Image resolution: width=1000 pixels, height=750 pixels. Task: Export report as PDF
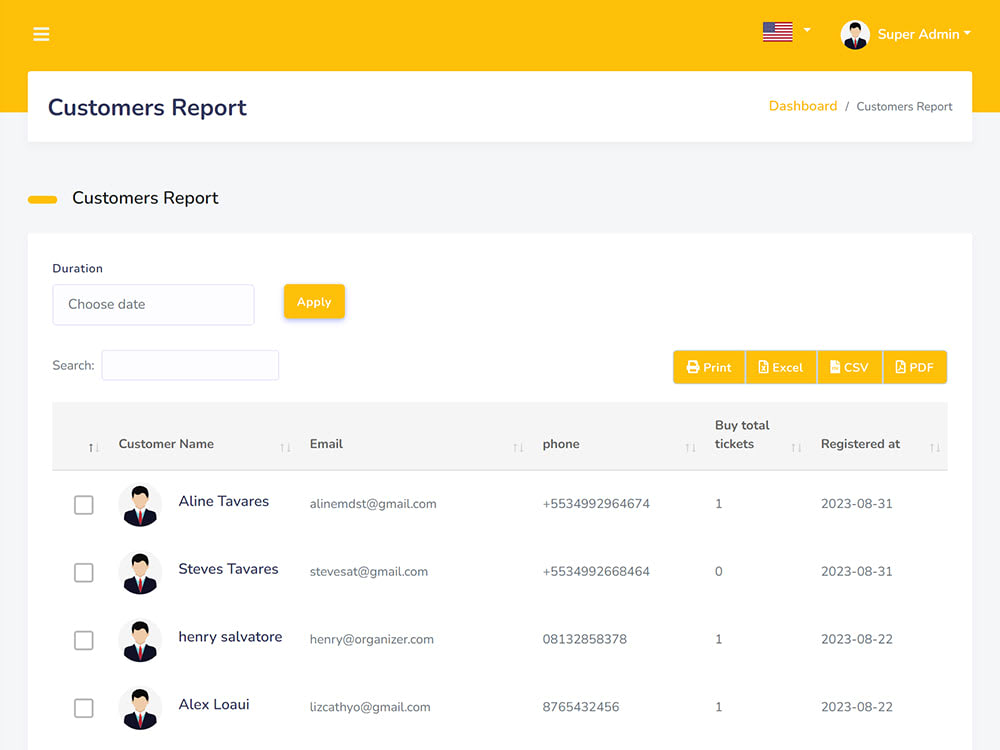pos(915,367)
